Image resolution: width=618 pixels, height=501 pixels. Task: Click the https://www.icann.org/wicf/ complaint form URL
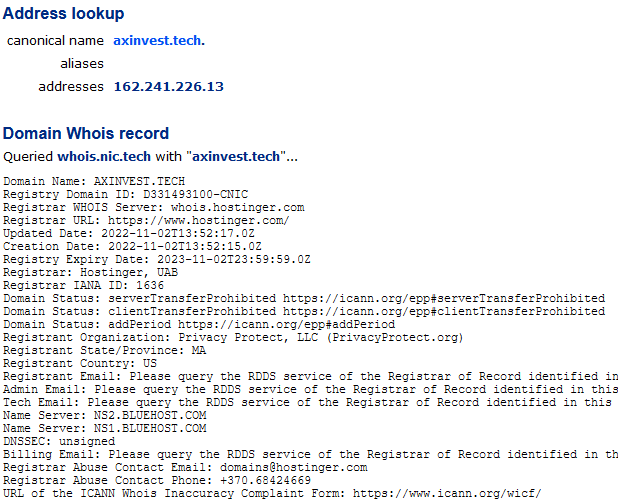coord(447,494)
